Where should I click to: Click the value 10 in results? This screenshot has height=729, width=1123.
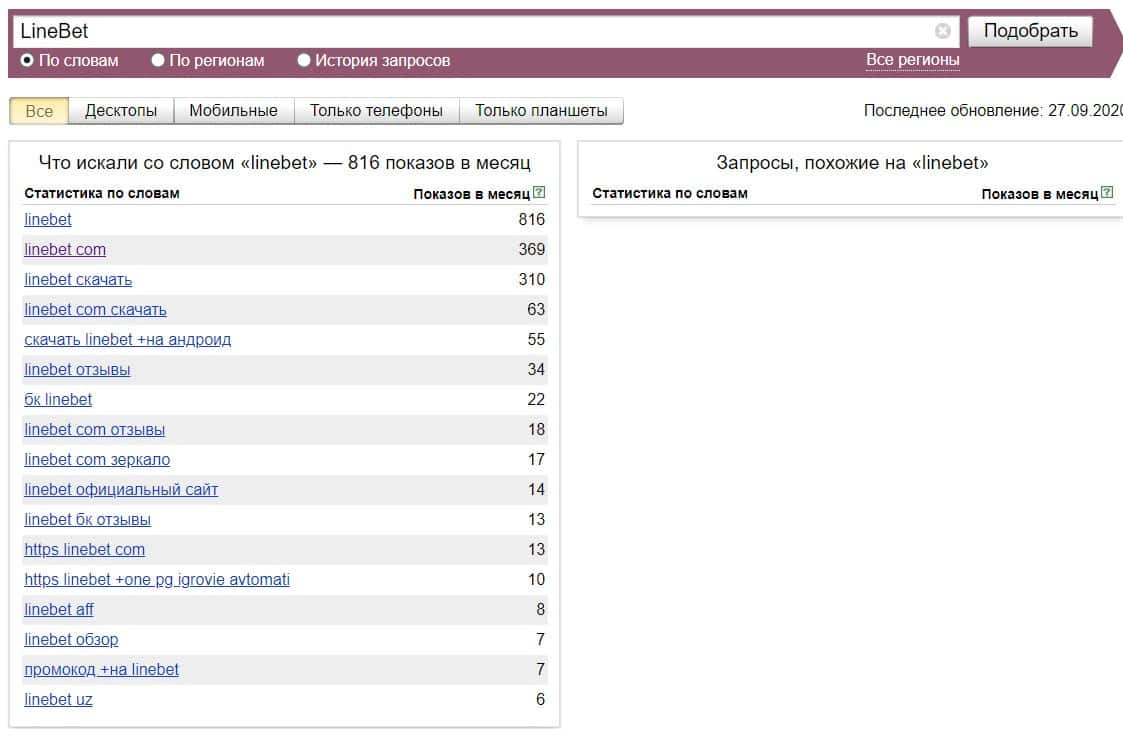pos(536,580)
